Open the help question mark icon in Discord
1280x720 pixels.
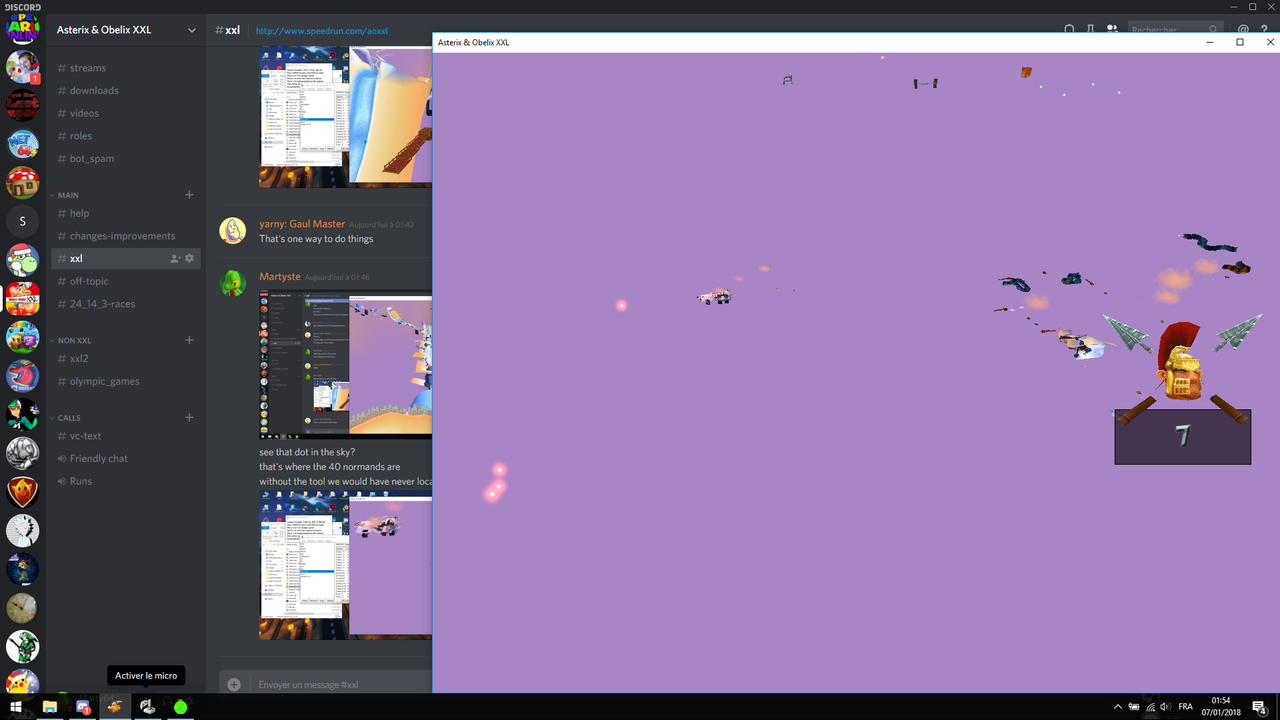click(x=1265, y=30)
